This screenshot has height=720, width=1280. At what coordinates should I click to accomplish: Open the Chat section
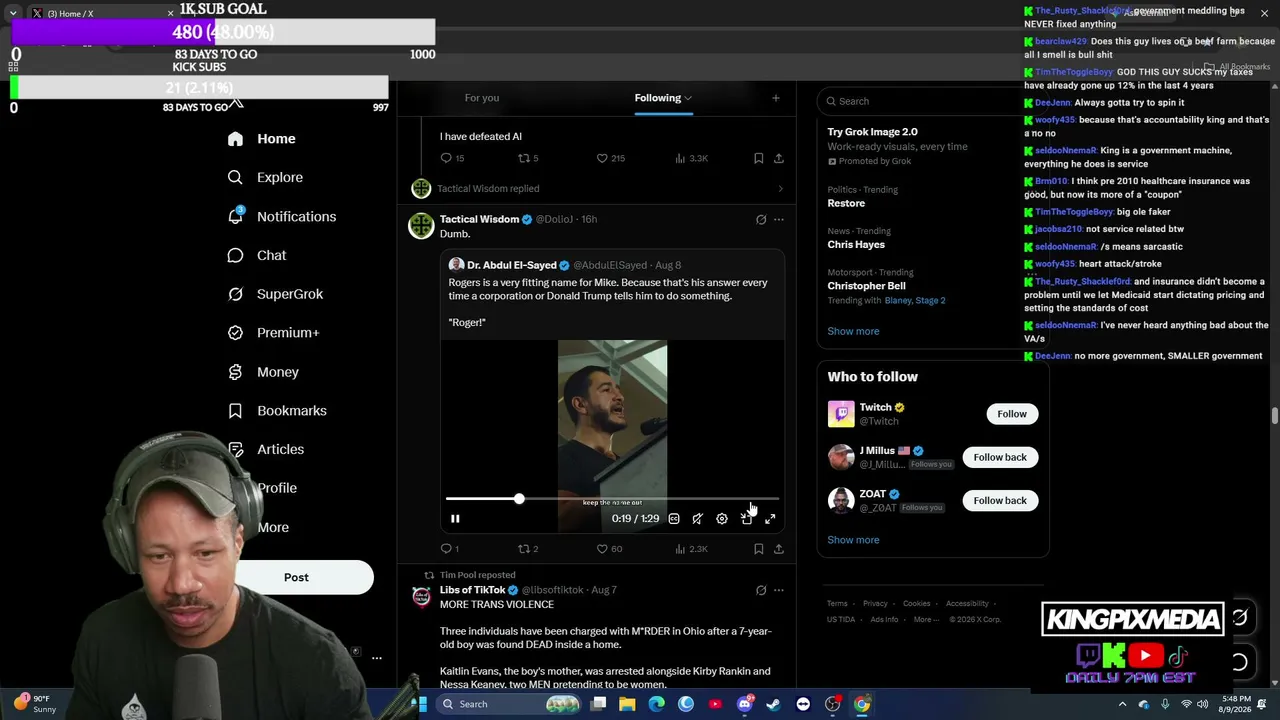point(257,256)
